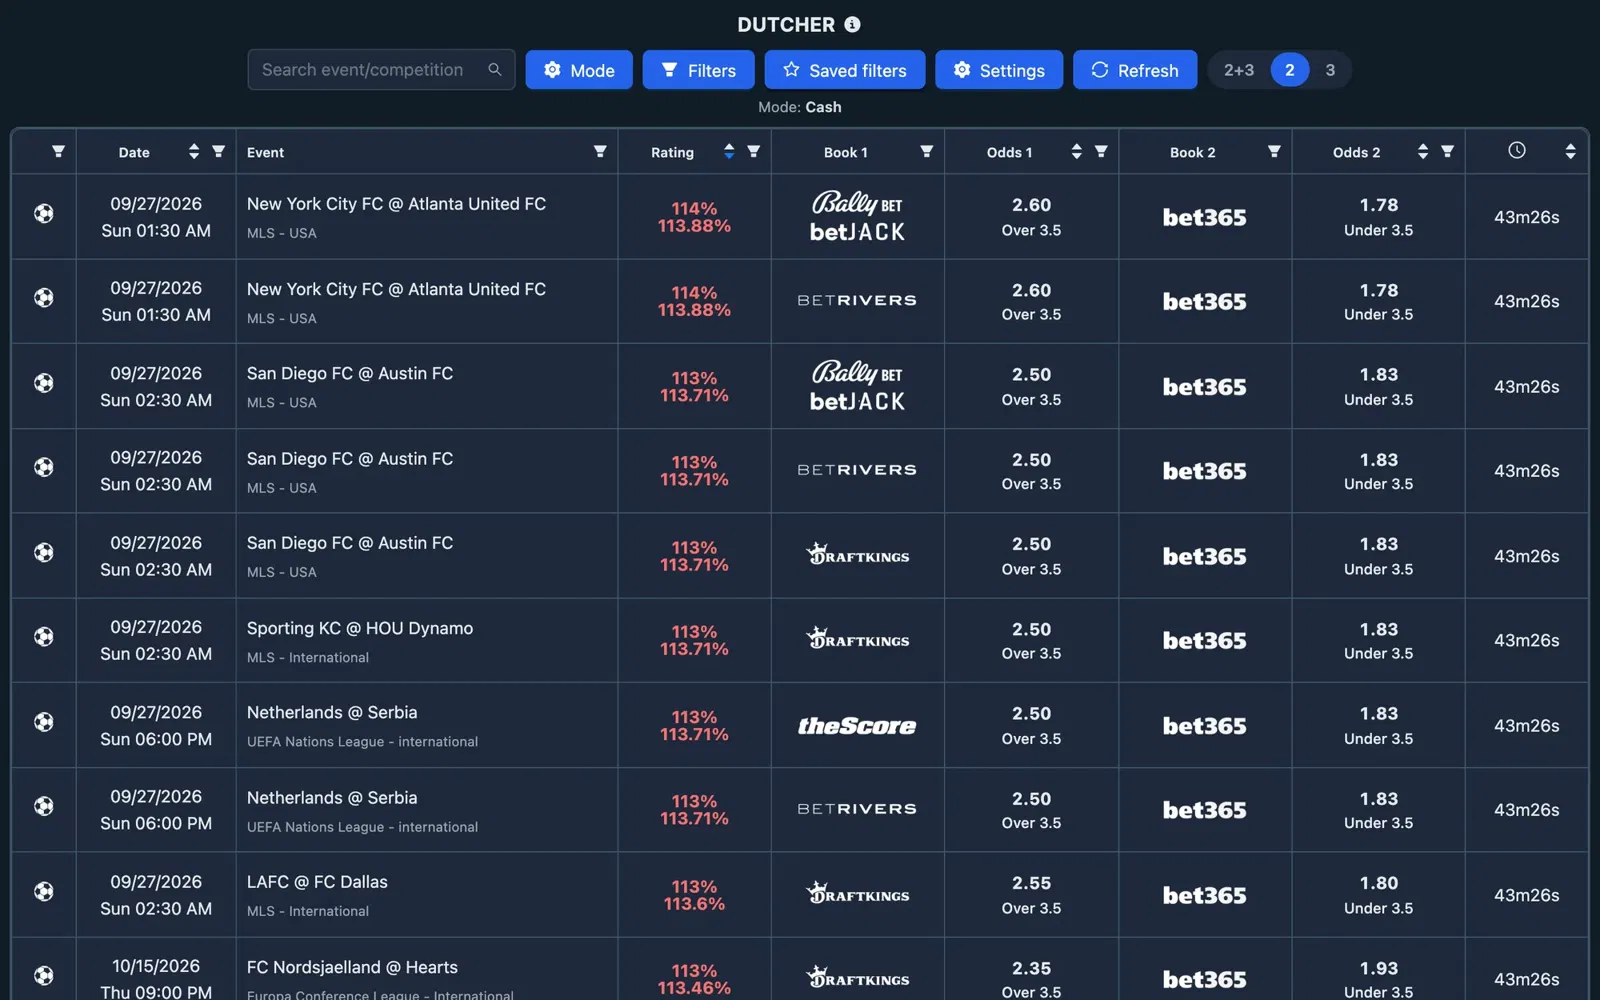The width and height of the screenshot is (1600, 1000).
Task: Click the clock icon column header
Action: click(1517, 151)
